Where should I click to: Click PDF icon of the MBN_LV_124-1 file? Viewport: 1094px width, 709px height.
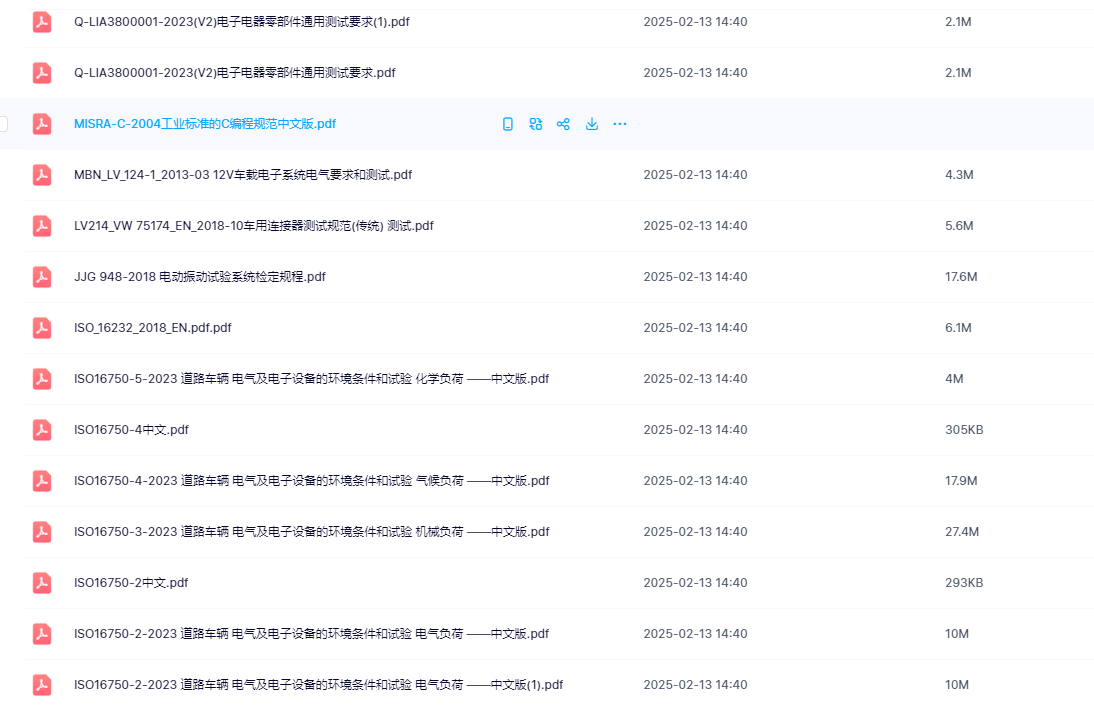[x=42, y=175]
